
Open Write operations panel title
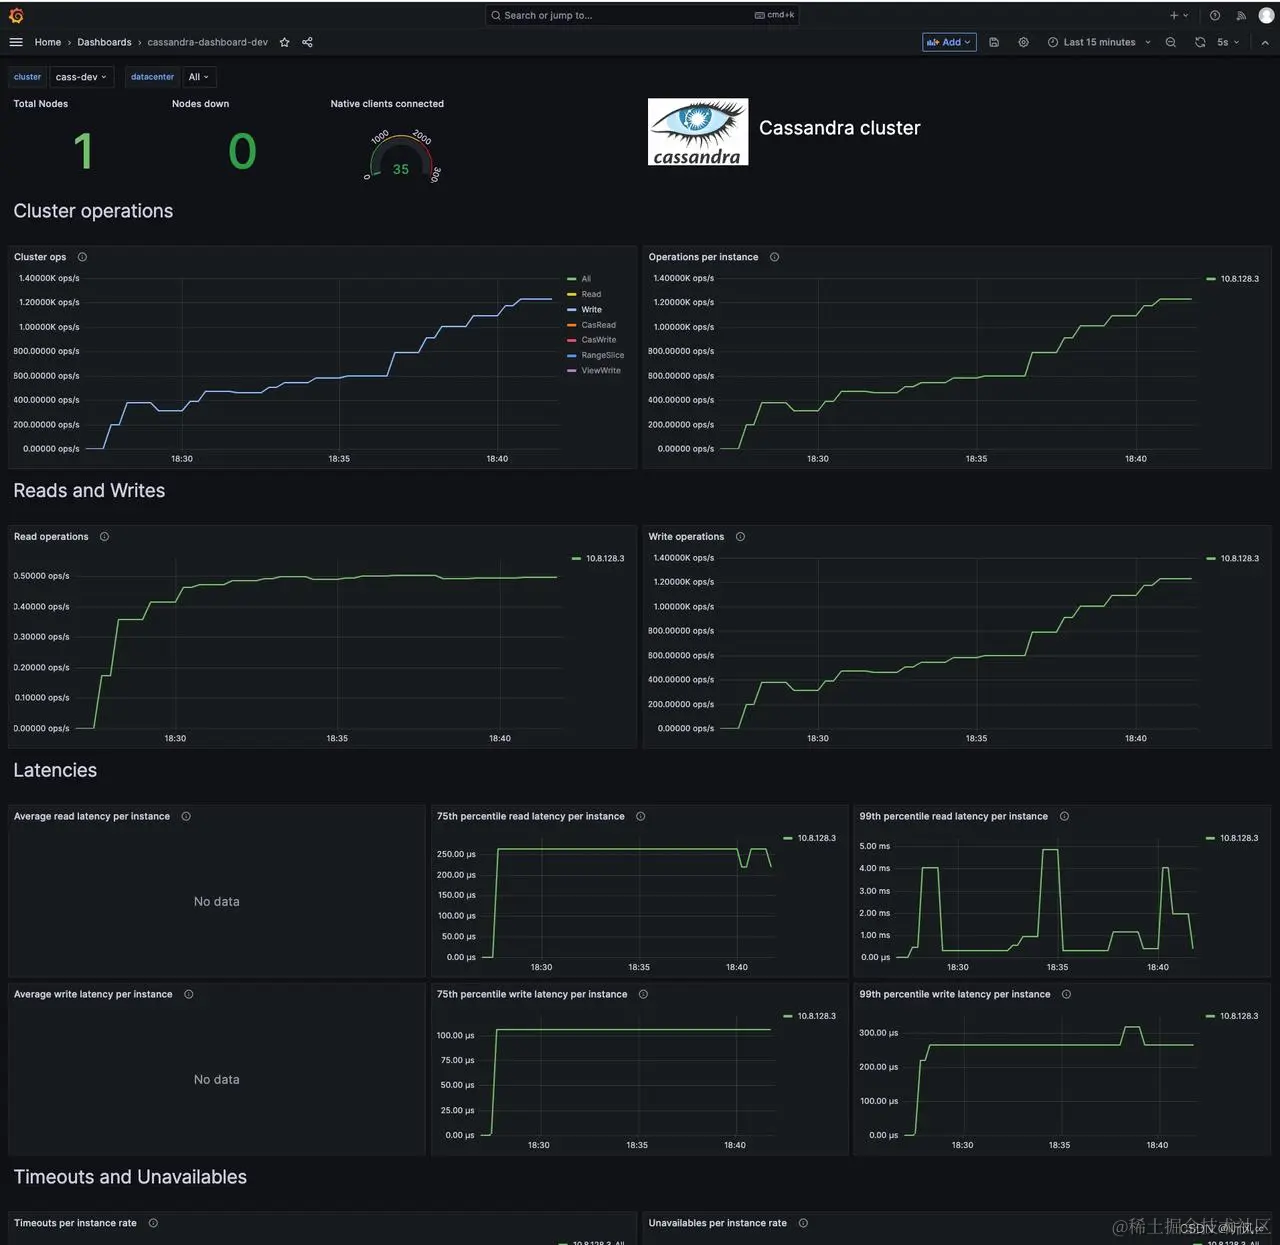tap(686, 537)
